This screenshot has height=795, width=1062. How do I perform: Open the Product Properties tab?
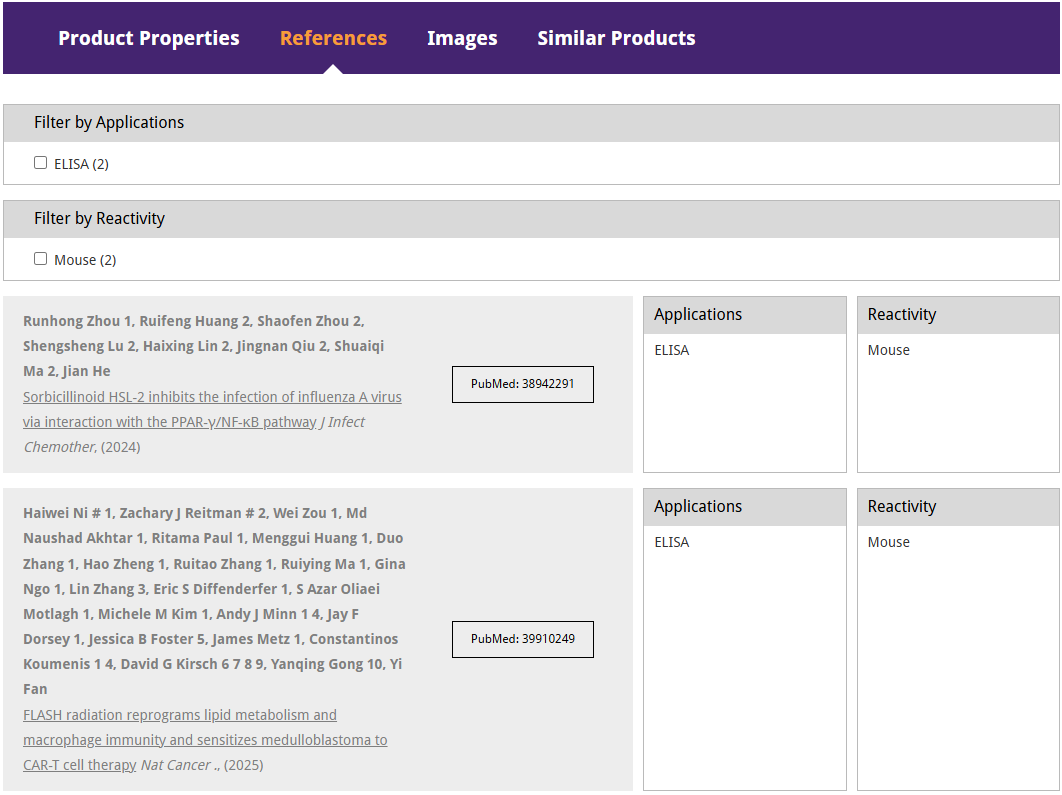(149, 38)
